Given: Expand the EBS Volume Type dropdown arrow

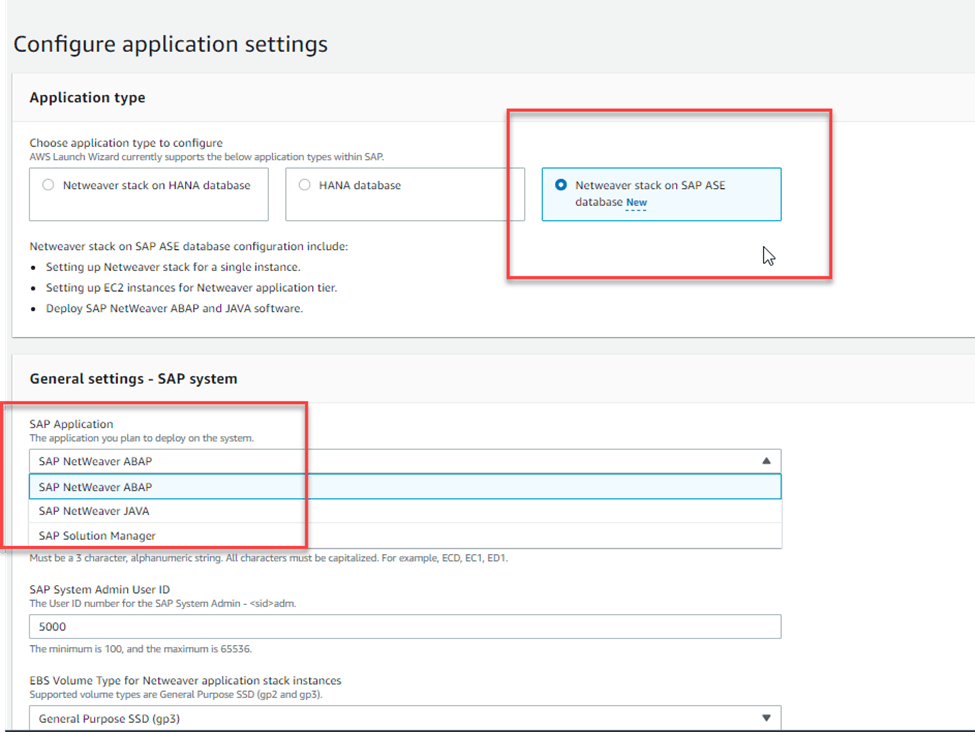Looking at the screenshot, I should 766,718.
